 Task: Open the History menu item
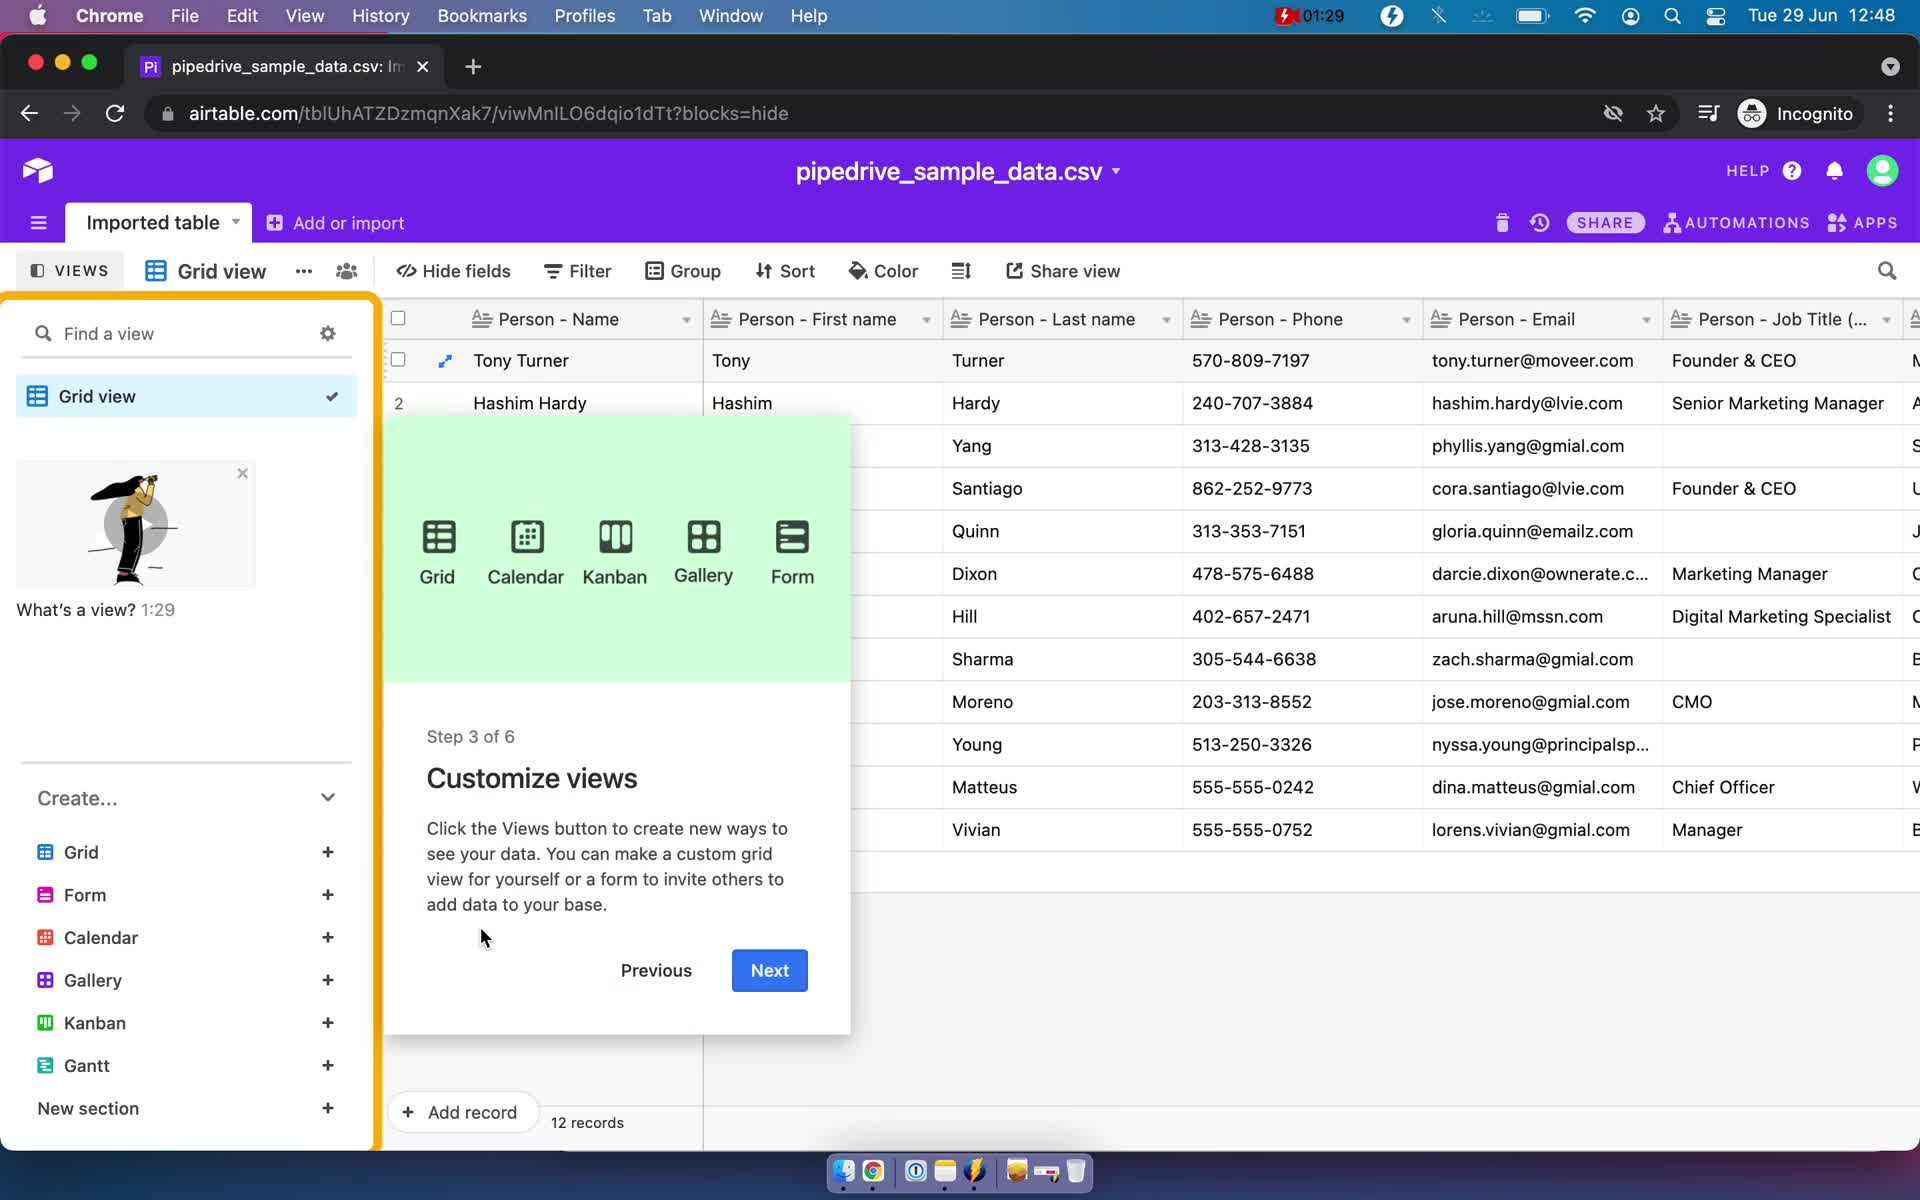click(380, 15)
